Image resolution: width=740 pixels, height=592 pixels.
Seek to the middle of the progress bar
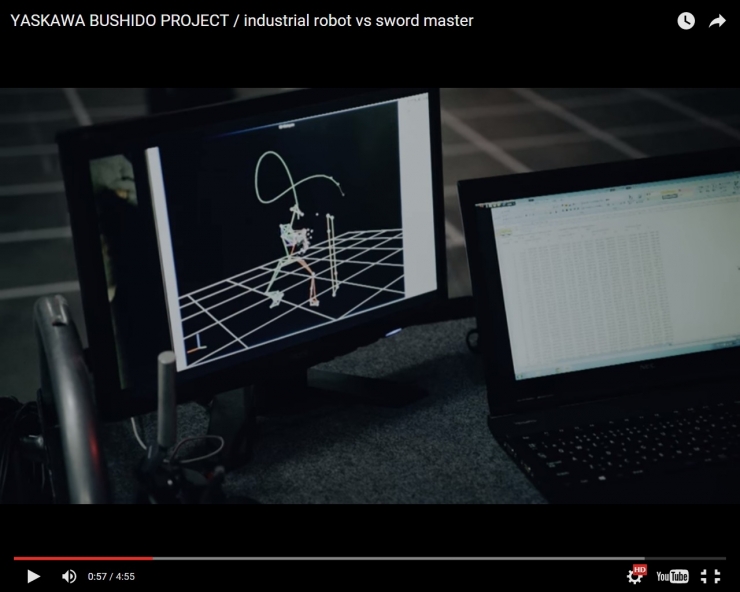coord(370,558)
